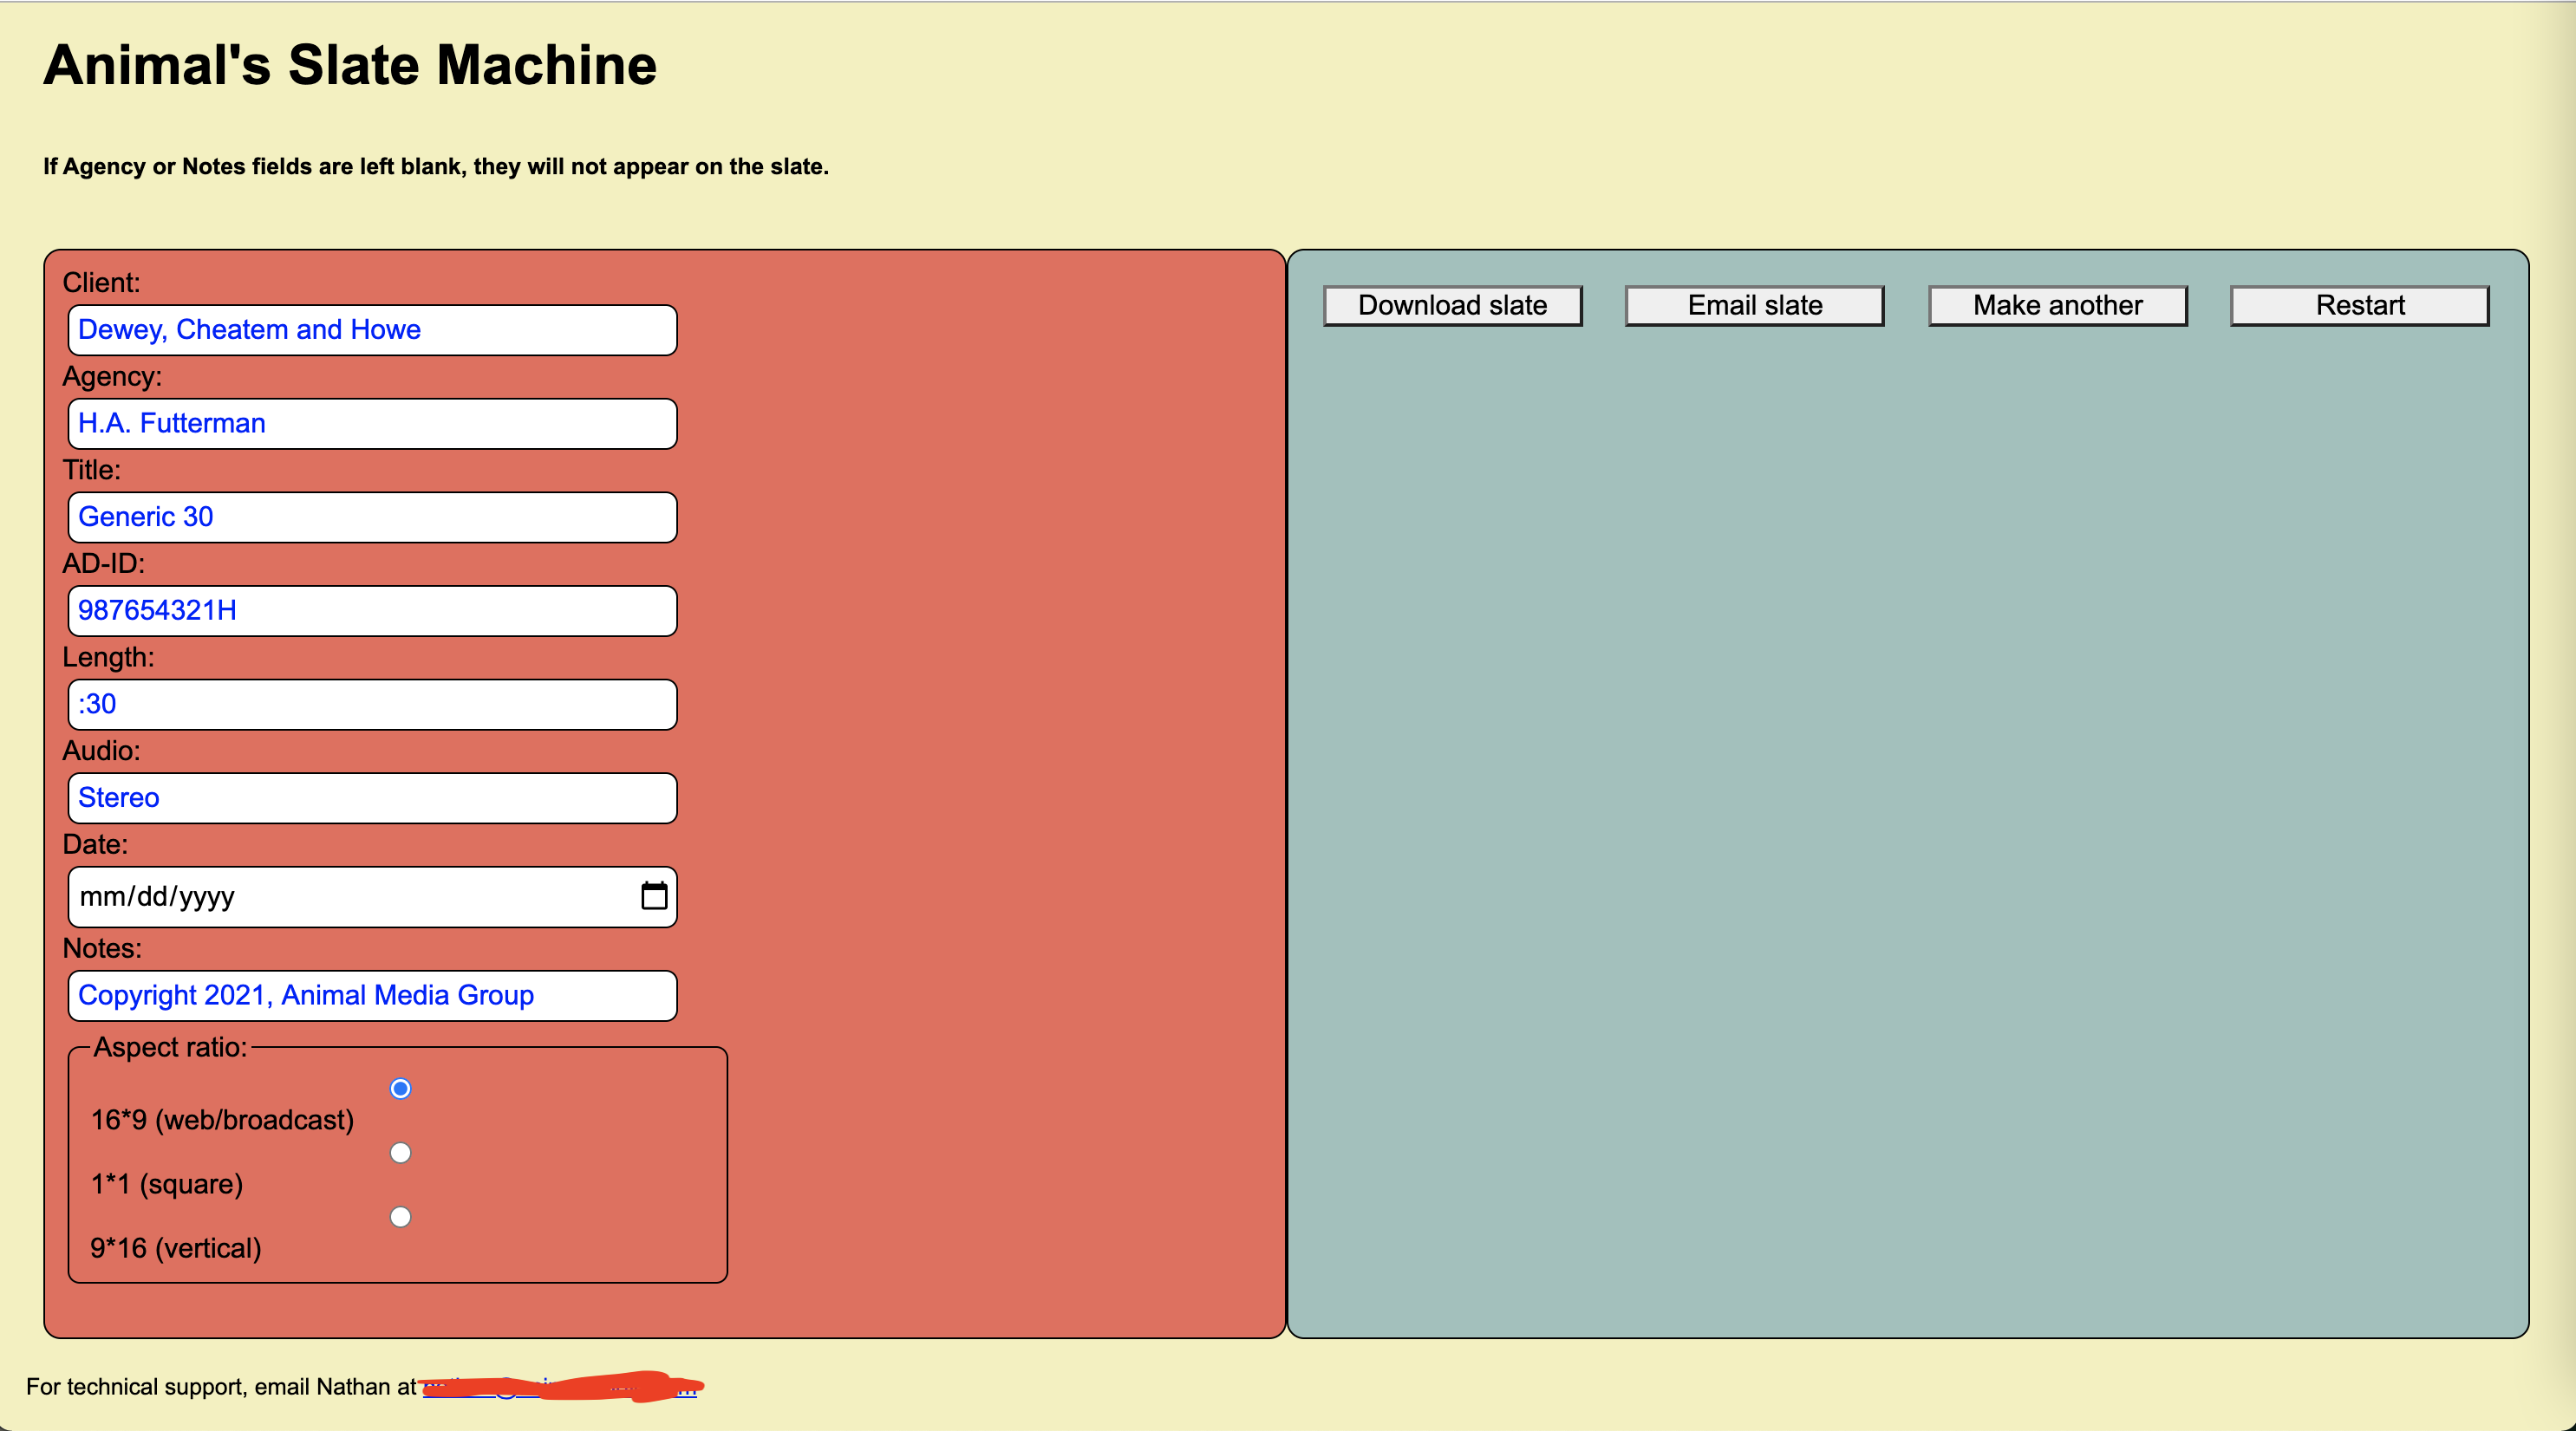
Task: Click the Date field mm/dd/yyyy
Action: tap(372, 896)
